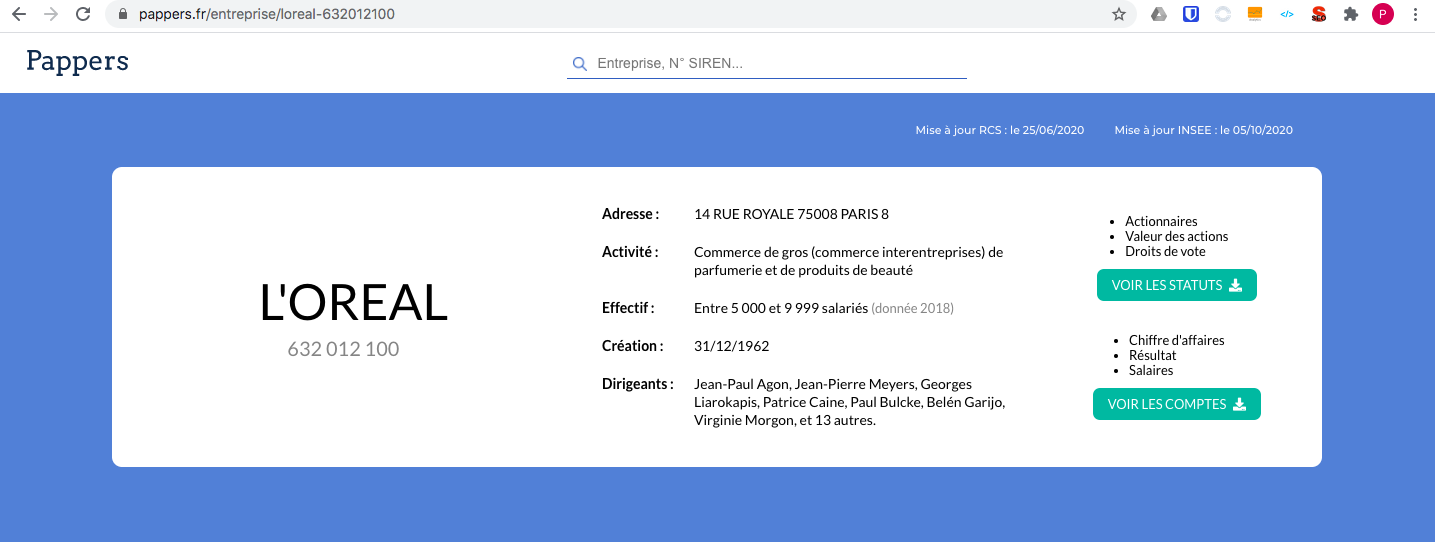Click the Pappers logo
The image size is (1435, 542).
77,61
